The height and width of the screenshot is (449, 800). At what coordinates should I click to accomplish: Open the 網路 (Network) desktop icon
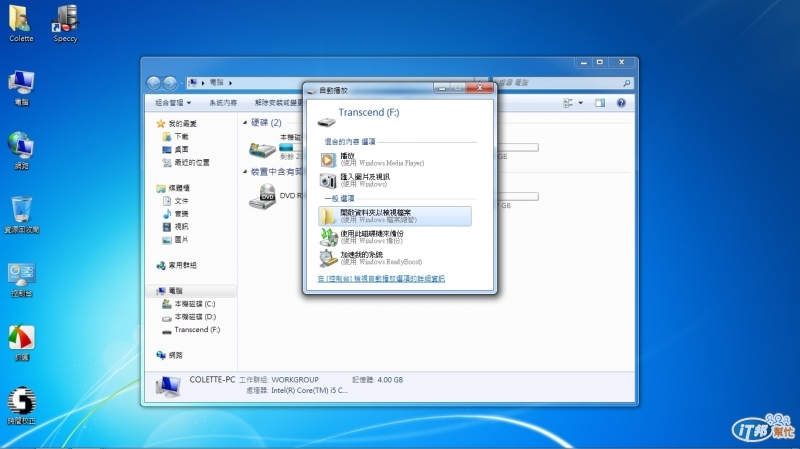21,151
